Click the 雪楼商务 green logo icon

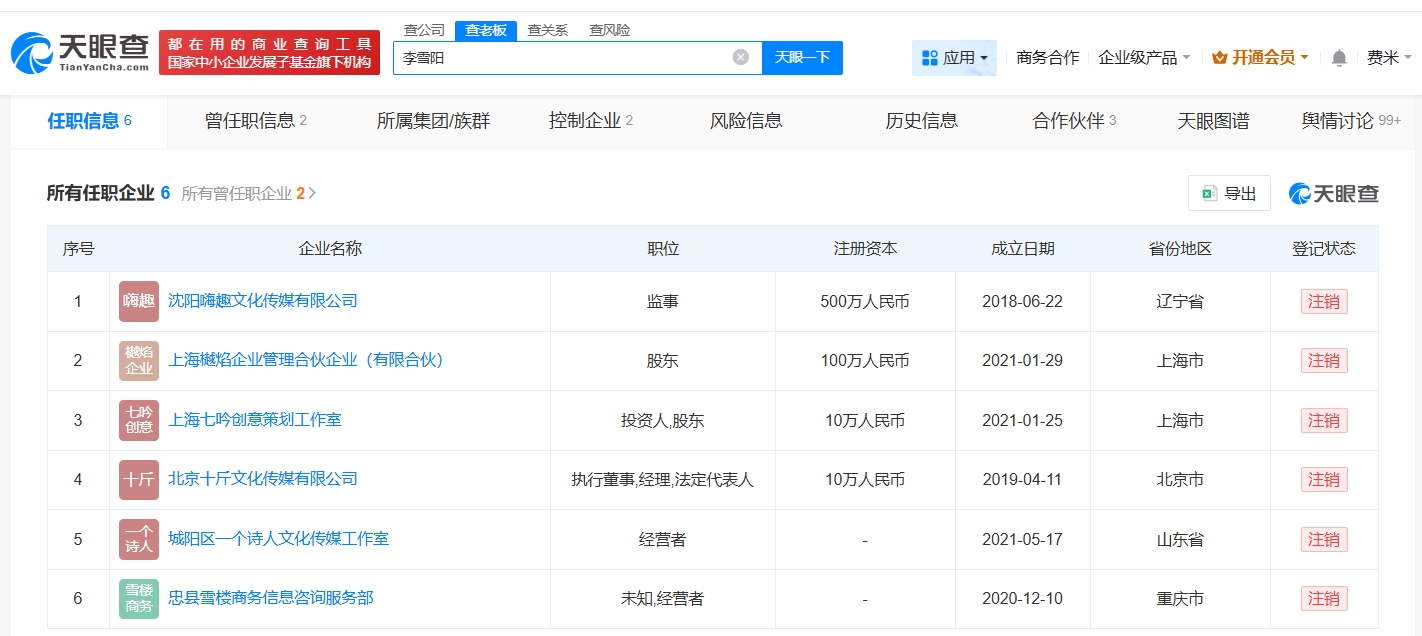[x=138, y=598]
